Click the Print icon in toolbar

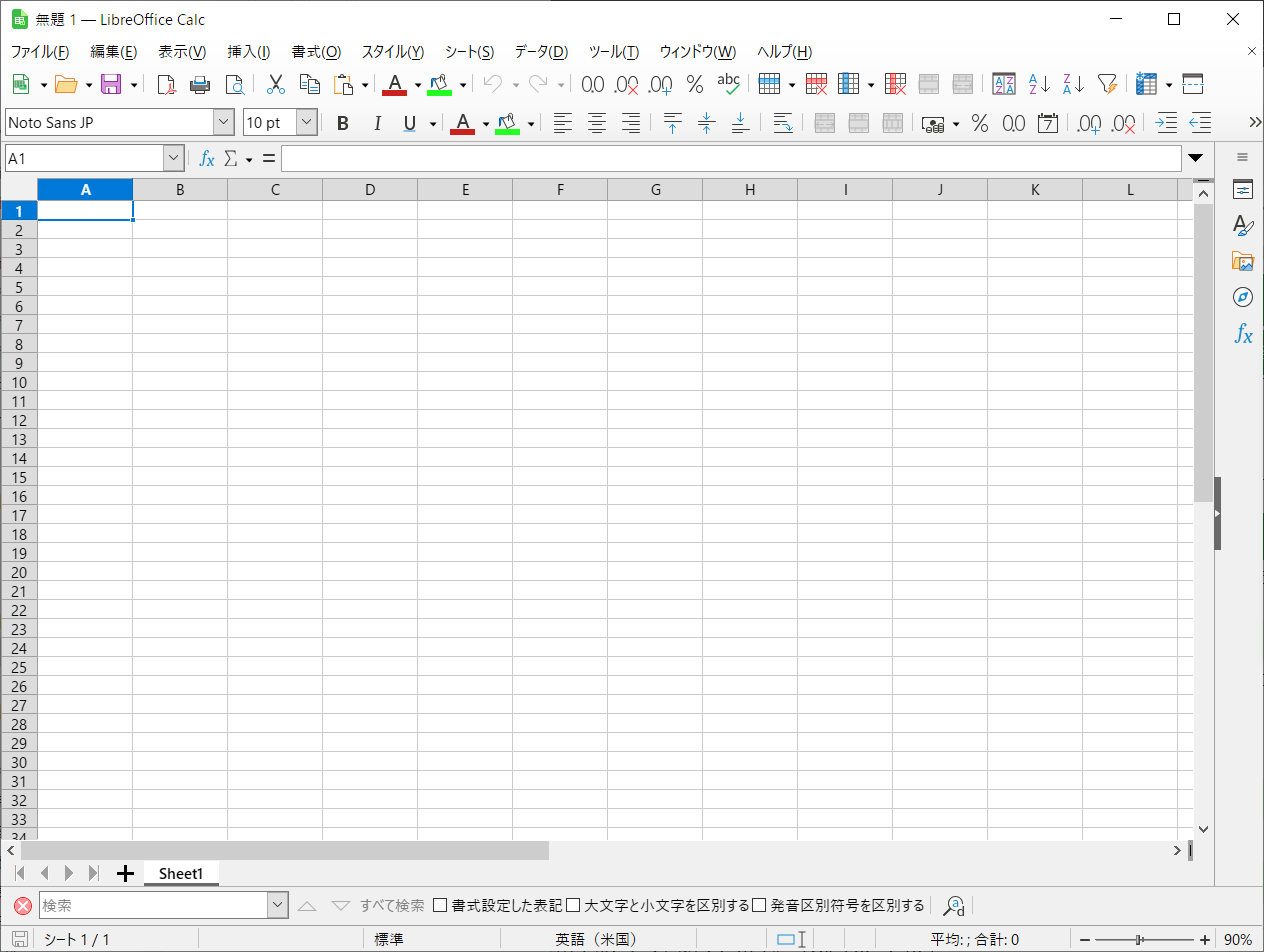click(200, 85)
